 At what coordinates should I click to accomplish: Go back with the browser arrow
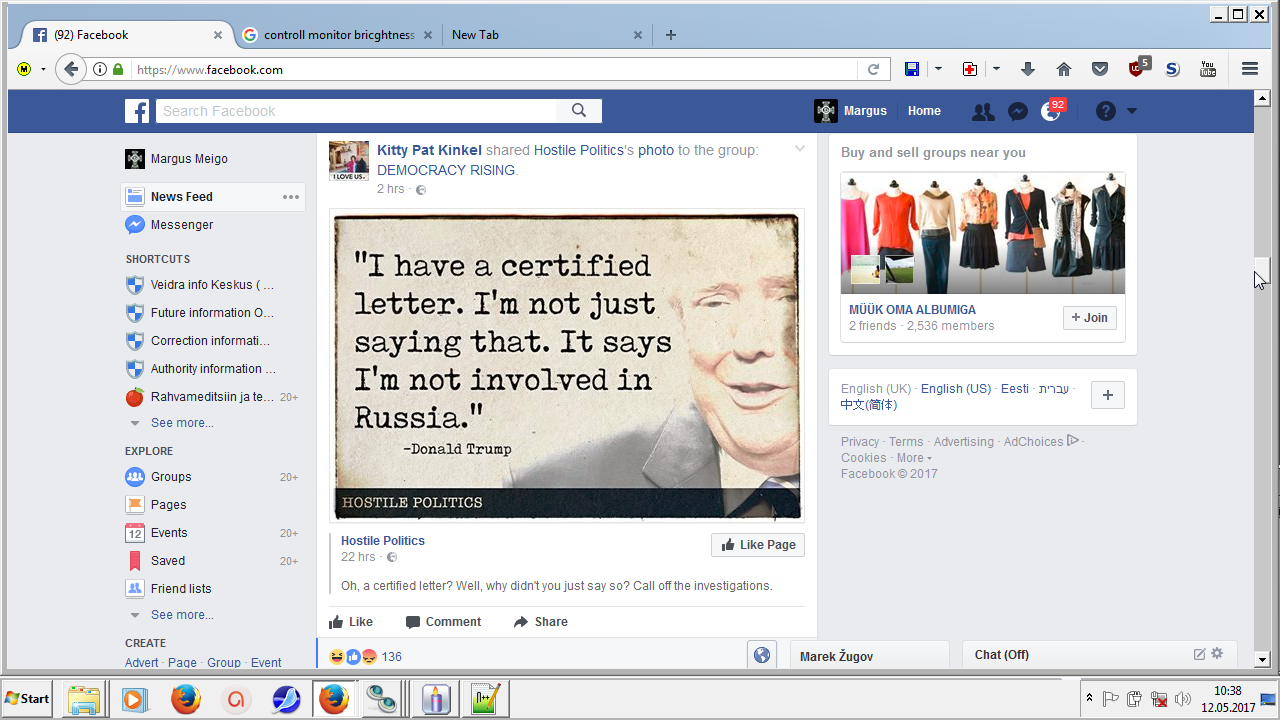[70, 69]
